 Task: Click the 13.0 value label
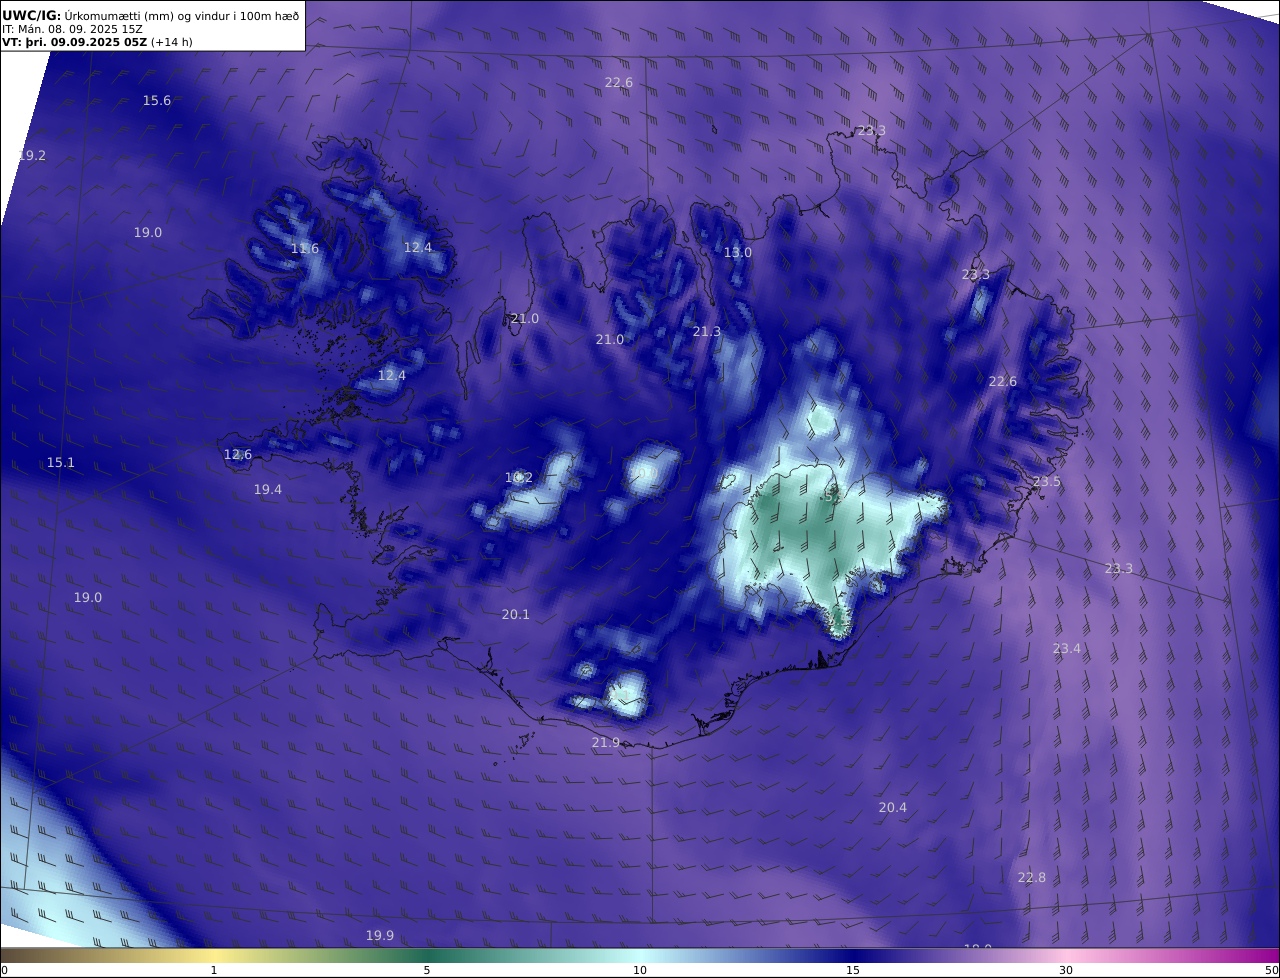(x=738, y=253)
